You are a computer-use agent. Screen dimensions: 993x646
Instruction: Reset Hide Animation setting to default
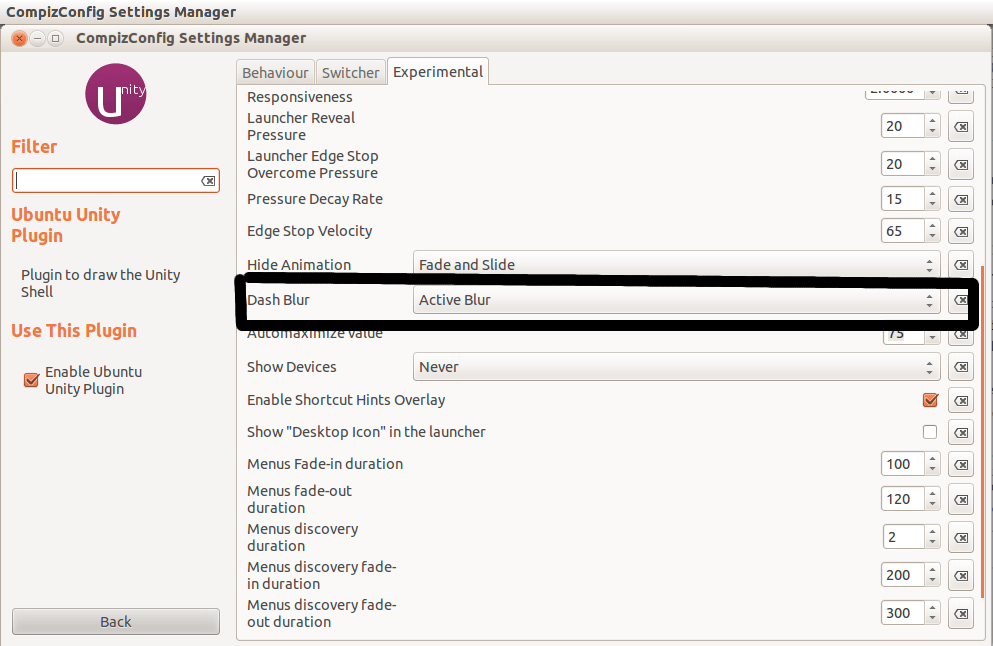tap(961, 265)
